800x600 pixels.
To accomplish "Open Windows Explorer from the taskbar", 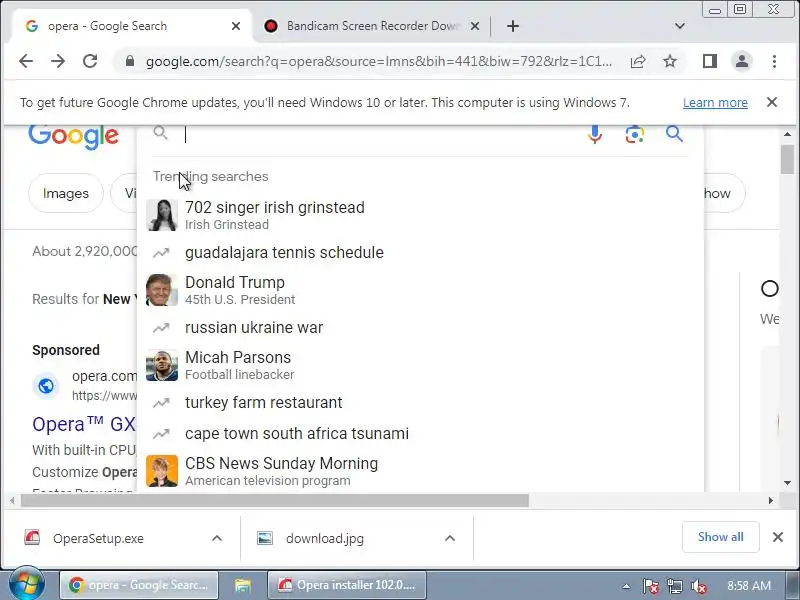I will tap(243, 585).
